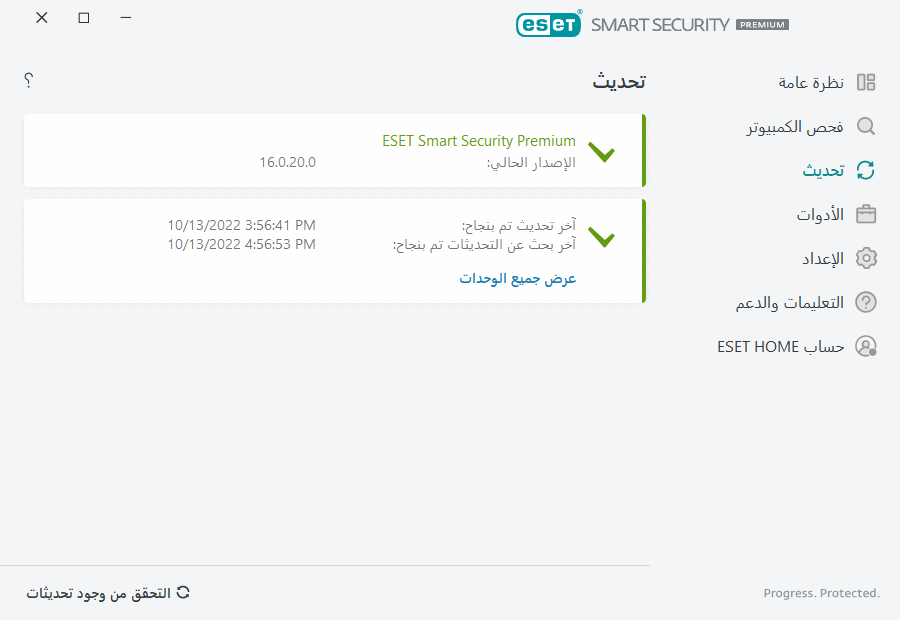Click the Help and support question-circle icon

coord(866,302)
